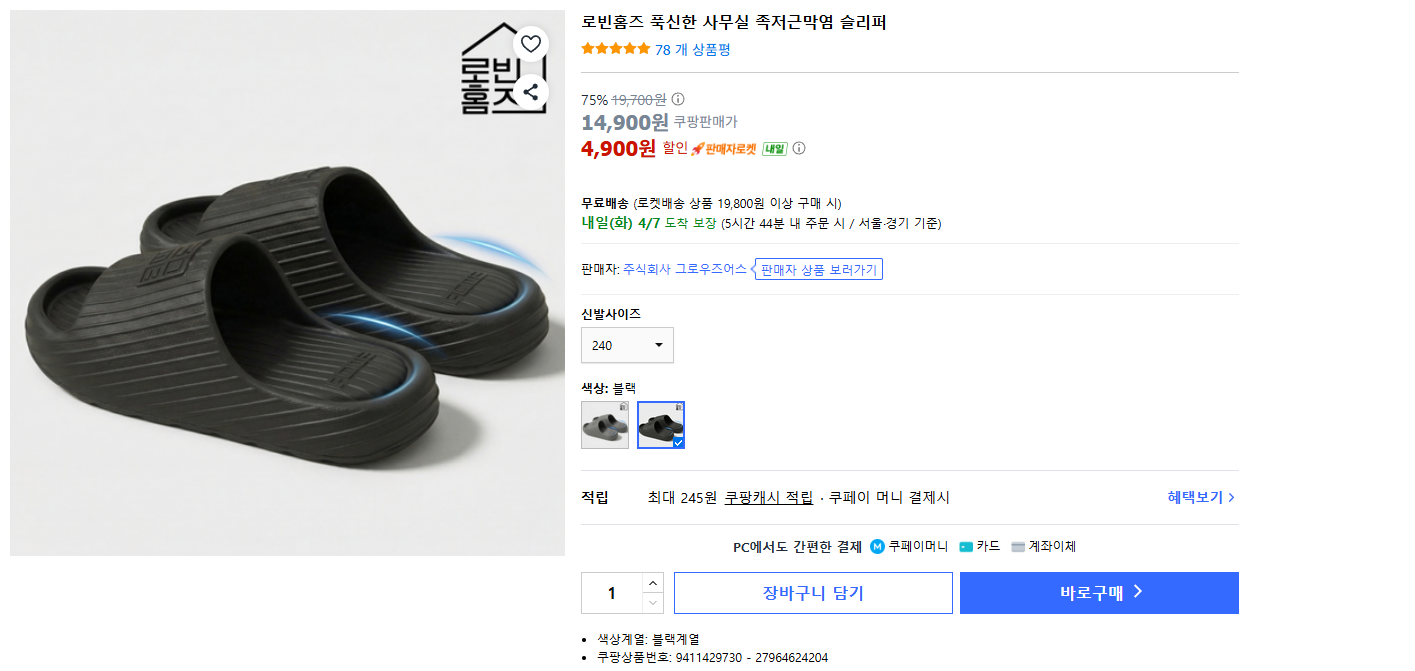The width and height of the screenshot is (1415, 671).
Task: Click the info icon beside 19,700원
Action: [x=678, y=99]
